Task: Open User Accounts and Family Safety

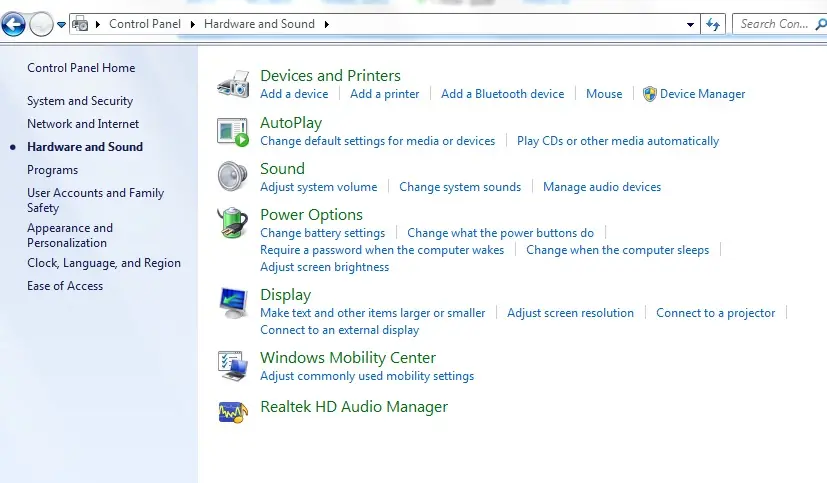Action: coord(95,200)
